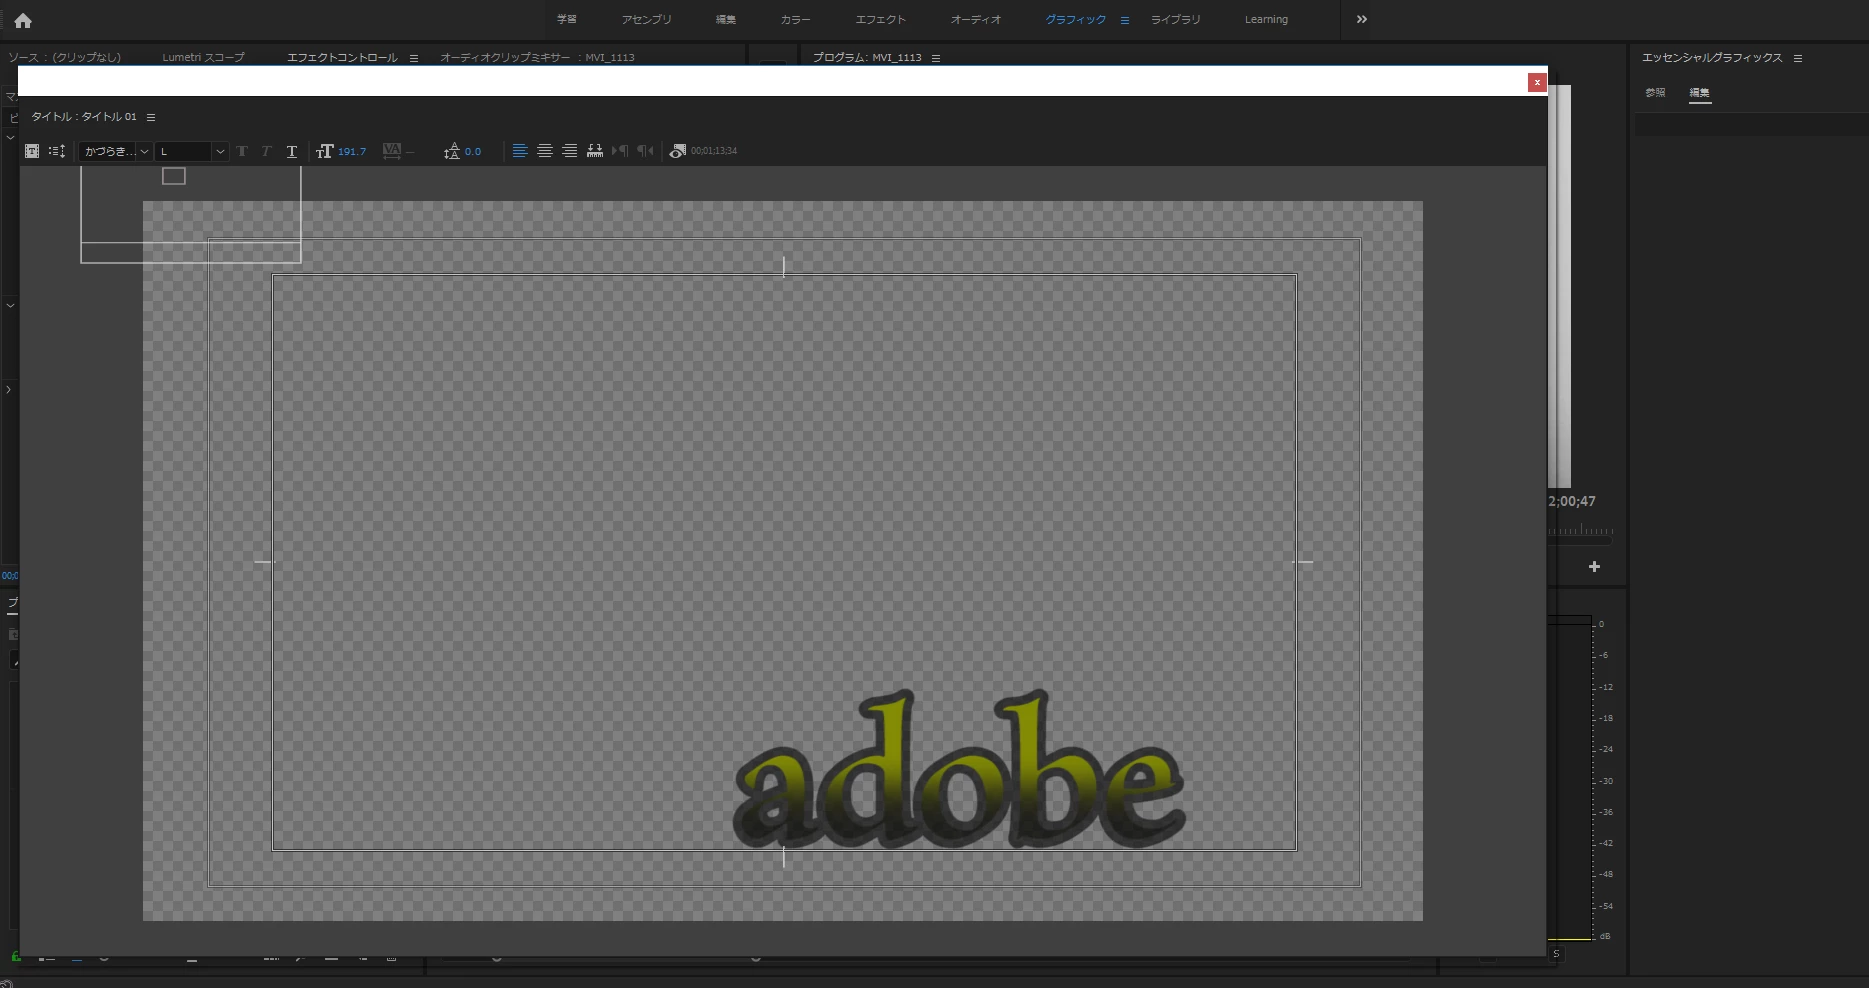
Task: Open tab stops ruler icon
Action: click(x=595, y=151)
